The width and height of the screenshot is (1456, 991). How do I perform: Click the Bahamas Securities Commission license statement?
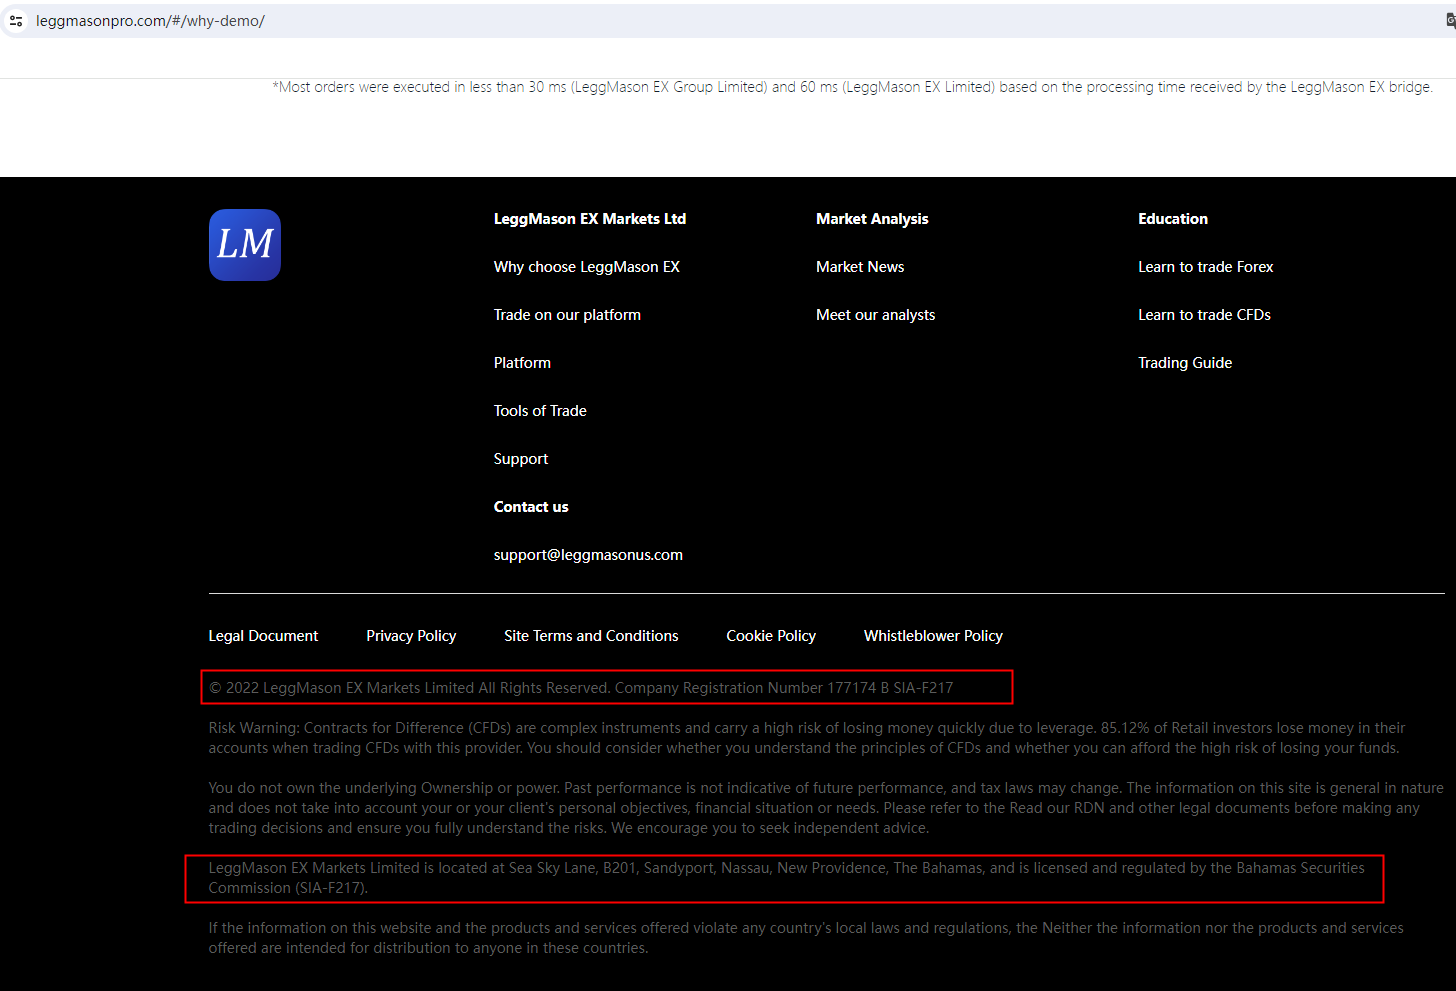(786, 878)
